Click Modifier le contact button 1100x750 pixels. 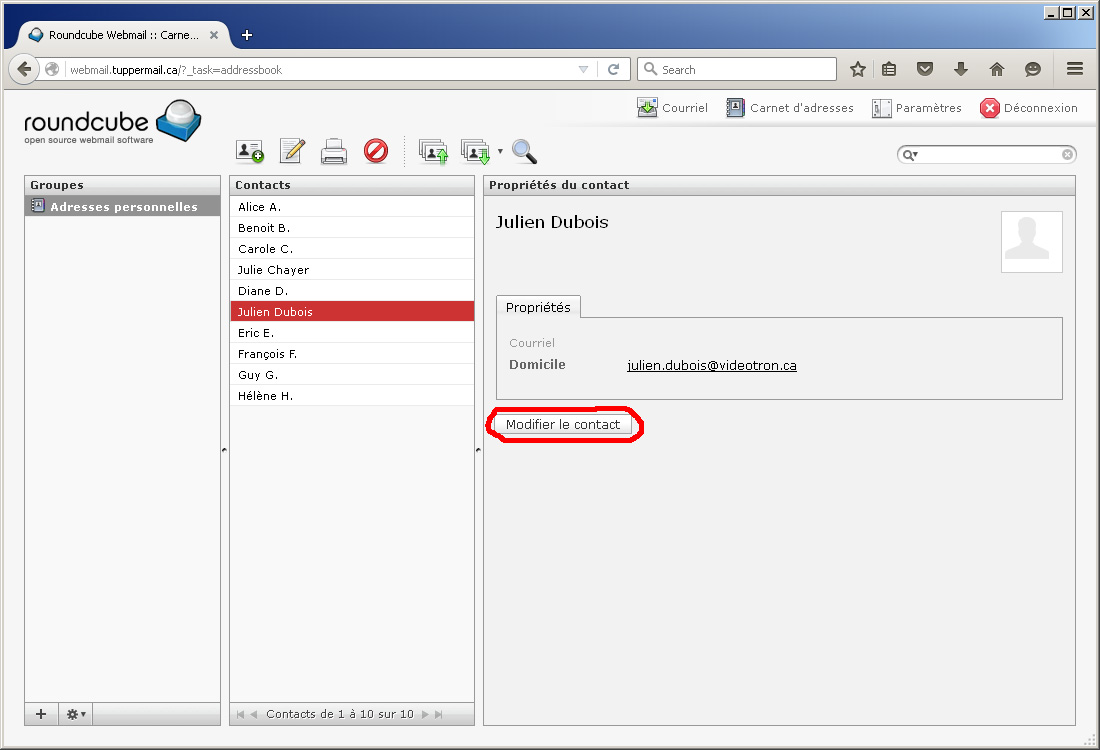tap(563, 425)
